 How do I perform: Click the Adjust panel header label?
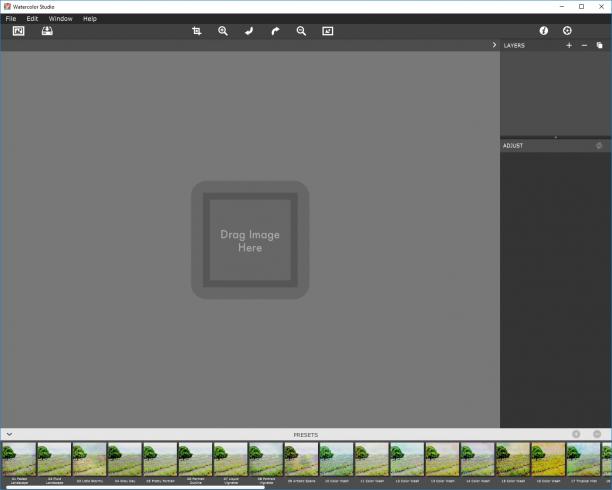513,146
